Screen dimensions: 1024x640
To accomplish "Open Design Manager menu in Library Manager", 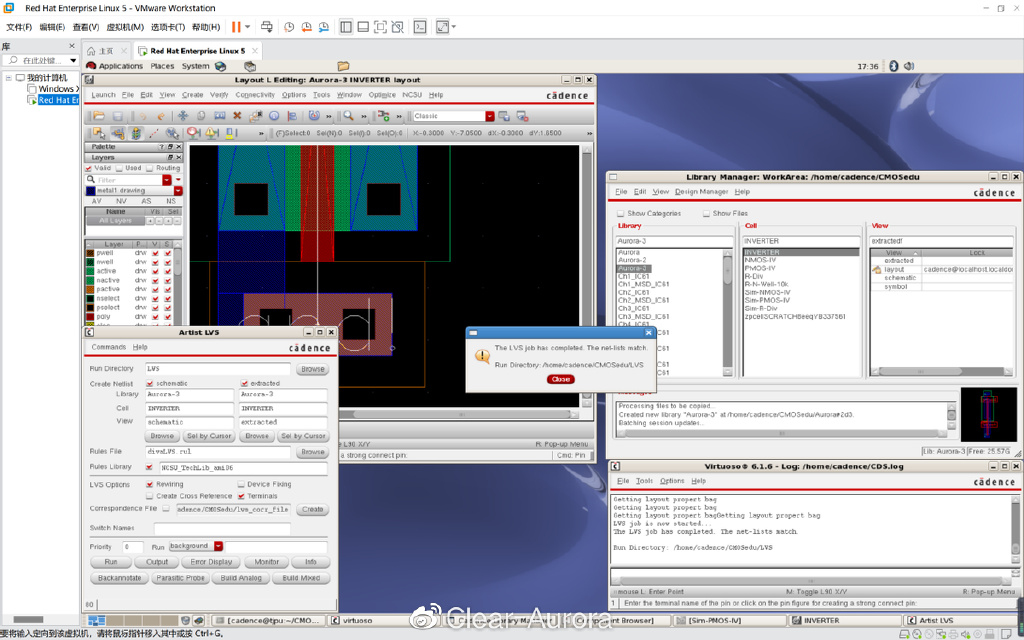I will coord(701,191).
